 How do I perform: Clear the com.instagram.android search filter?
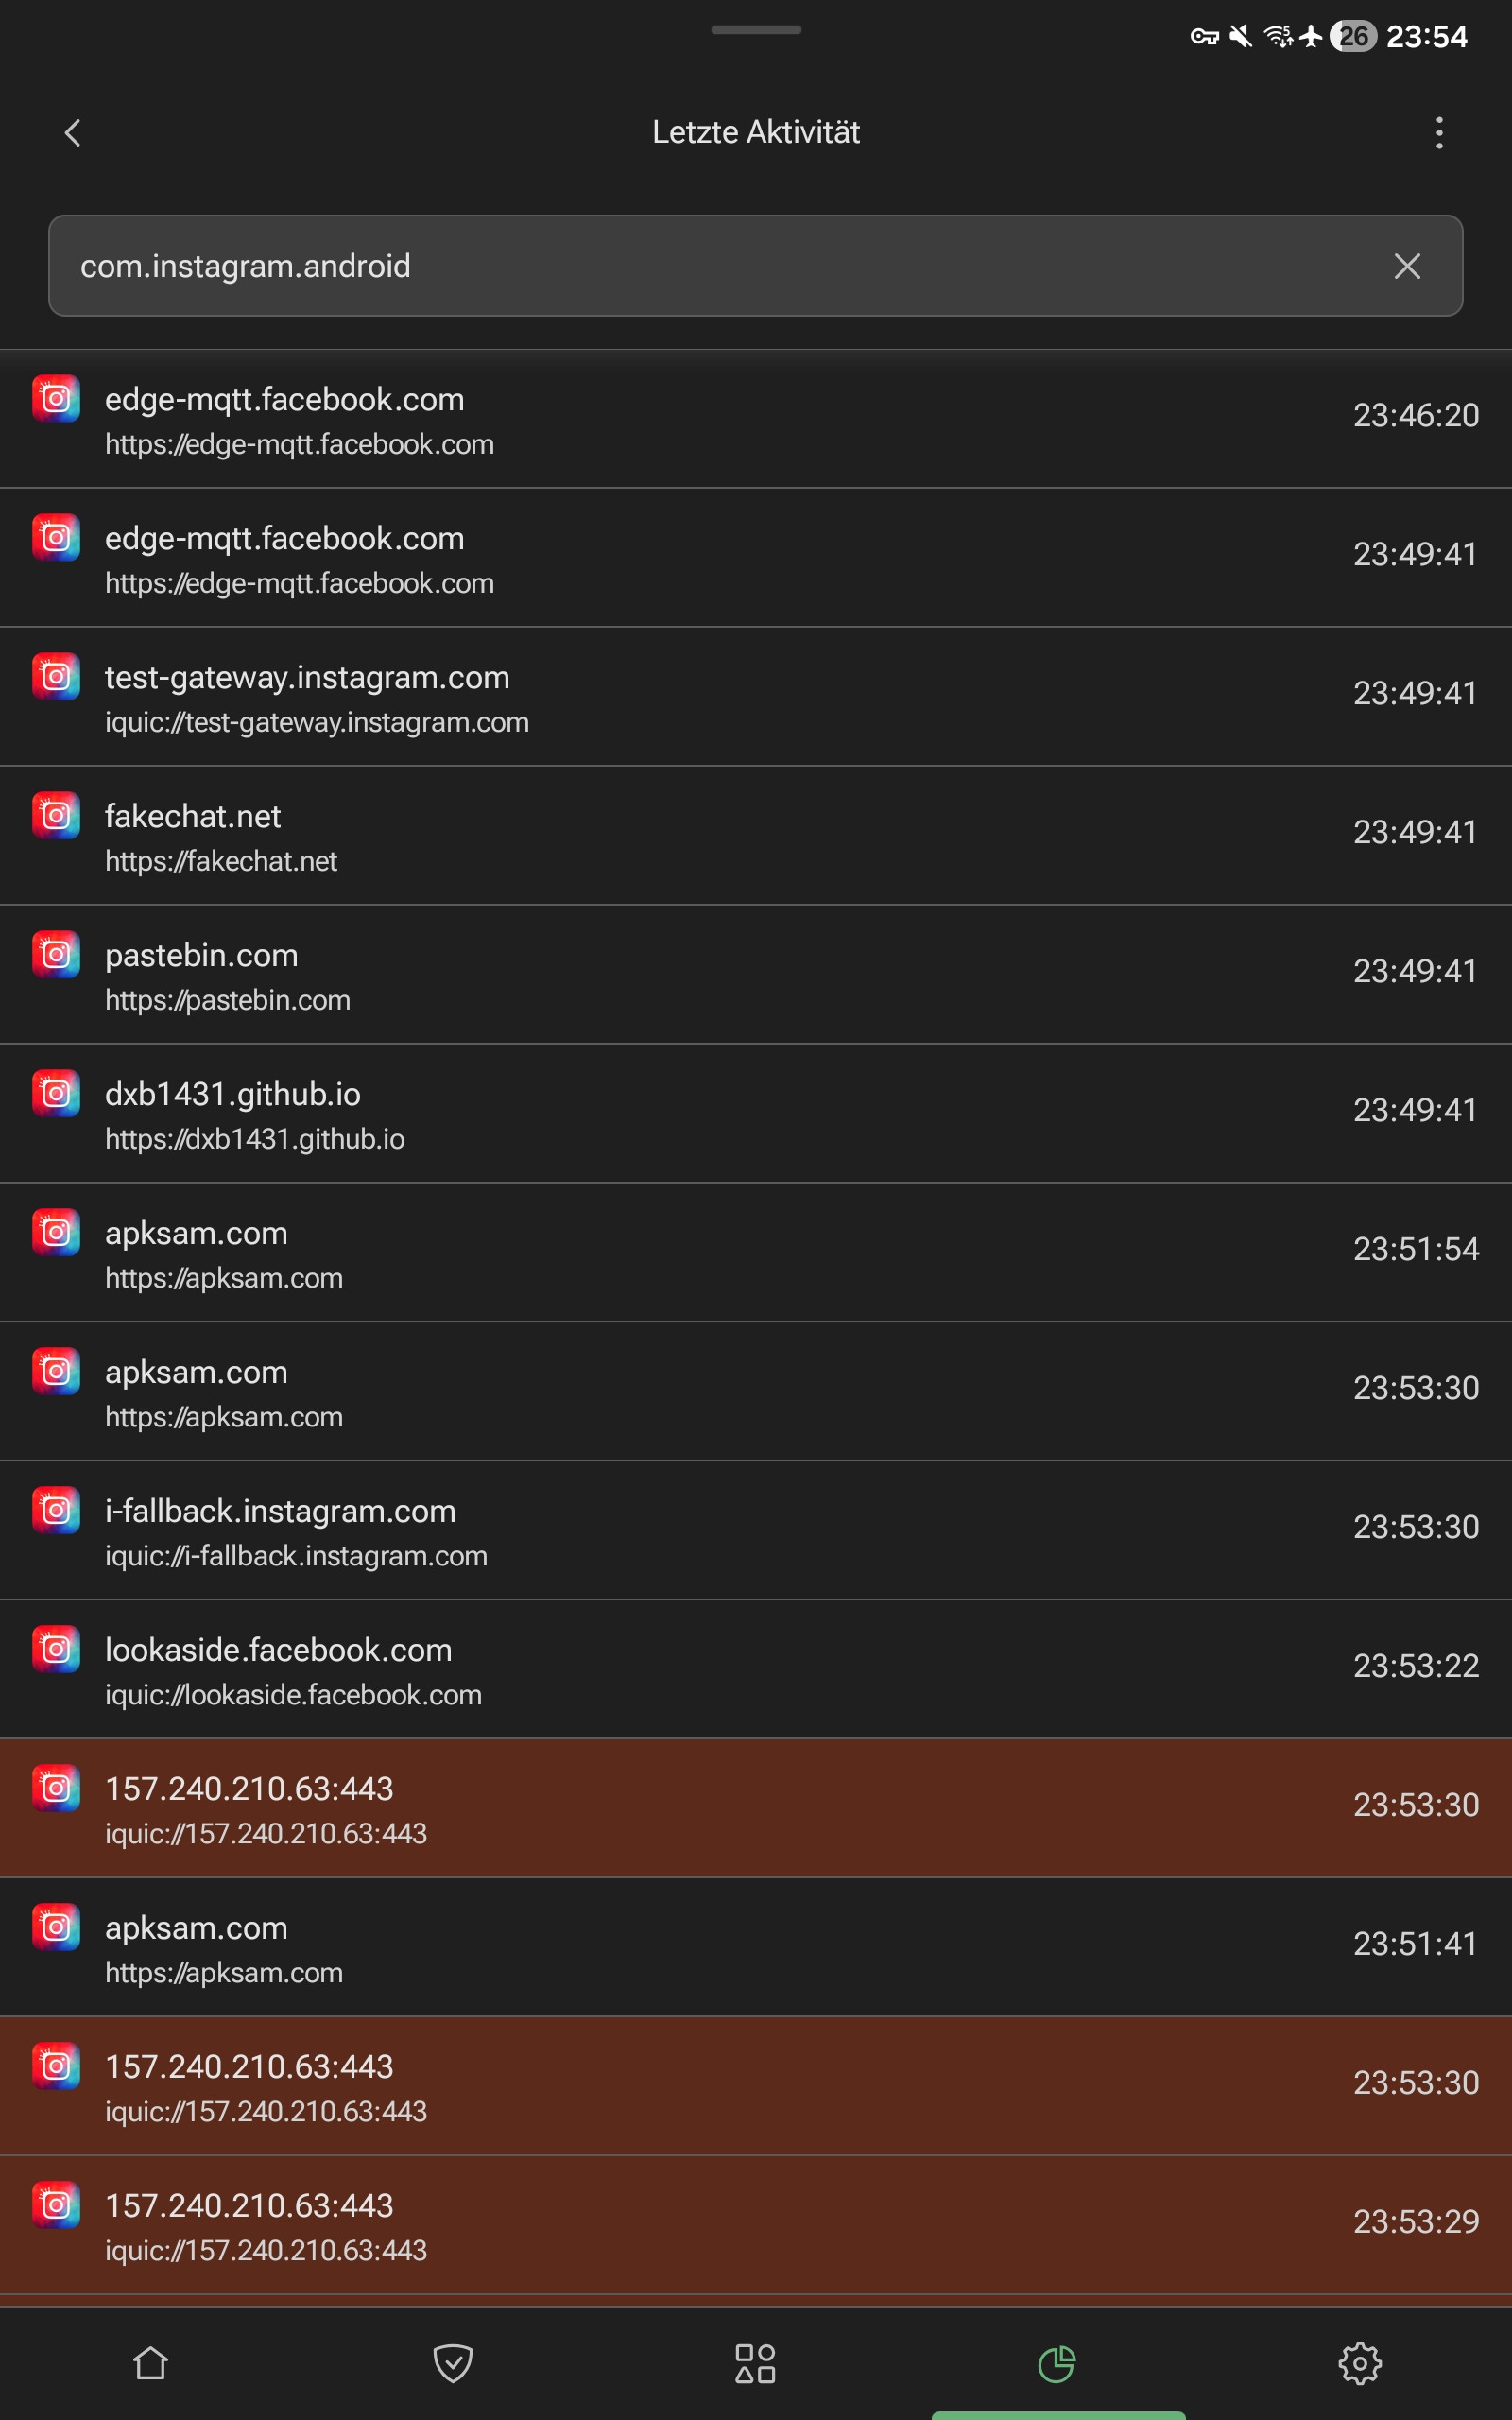1407,266
